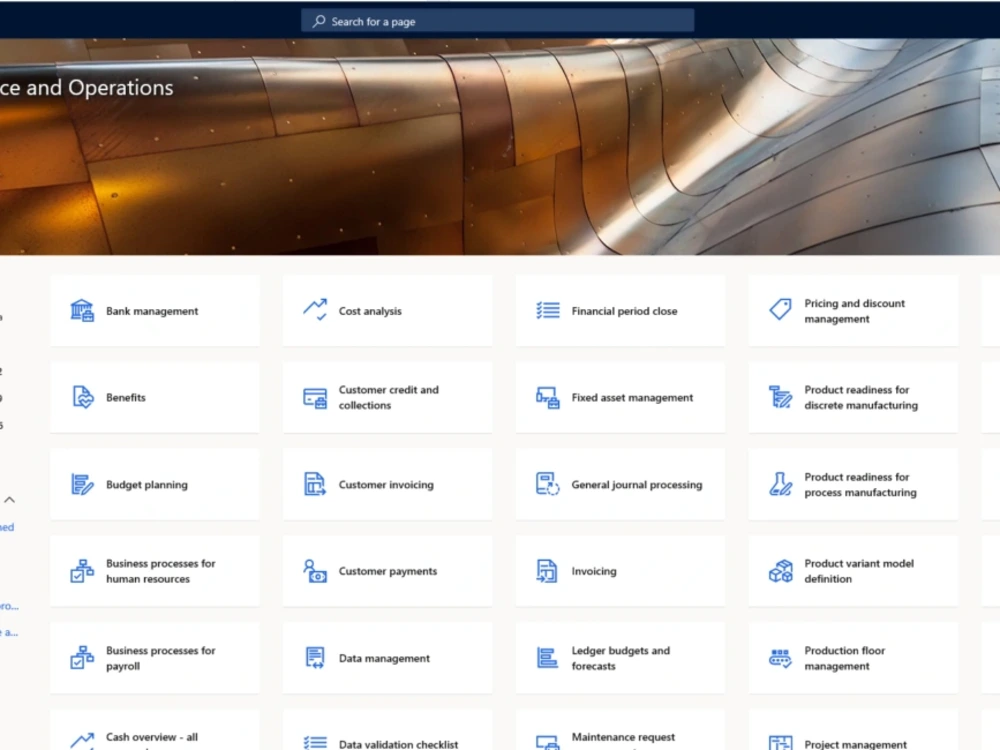
Task: Click the Customer credit and collections card icon
Action: coord(314,397)
